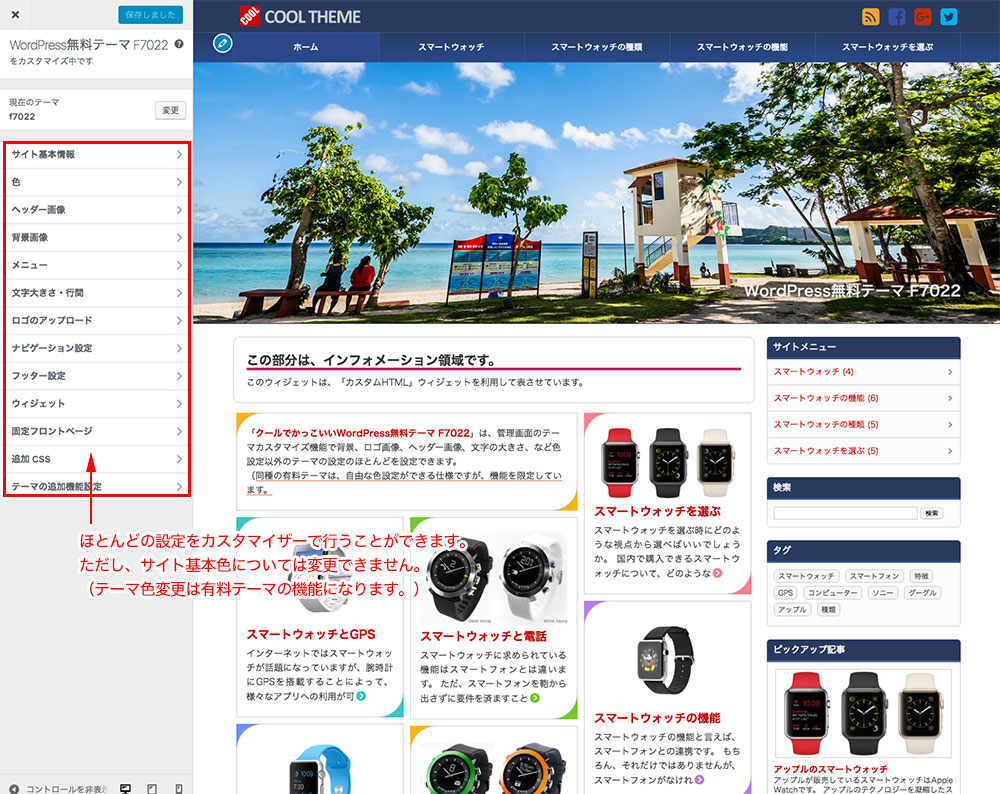Select スマートウォッチの機能 in the navigation bar

click(742, 47)
